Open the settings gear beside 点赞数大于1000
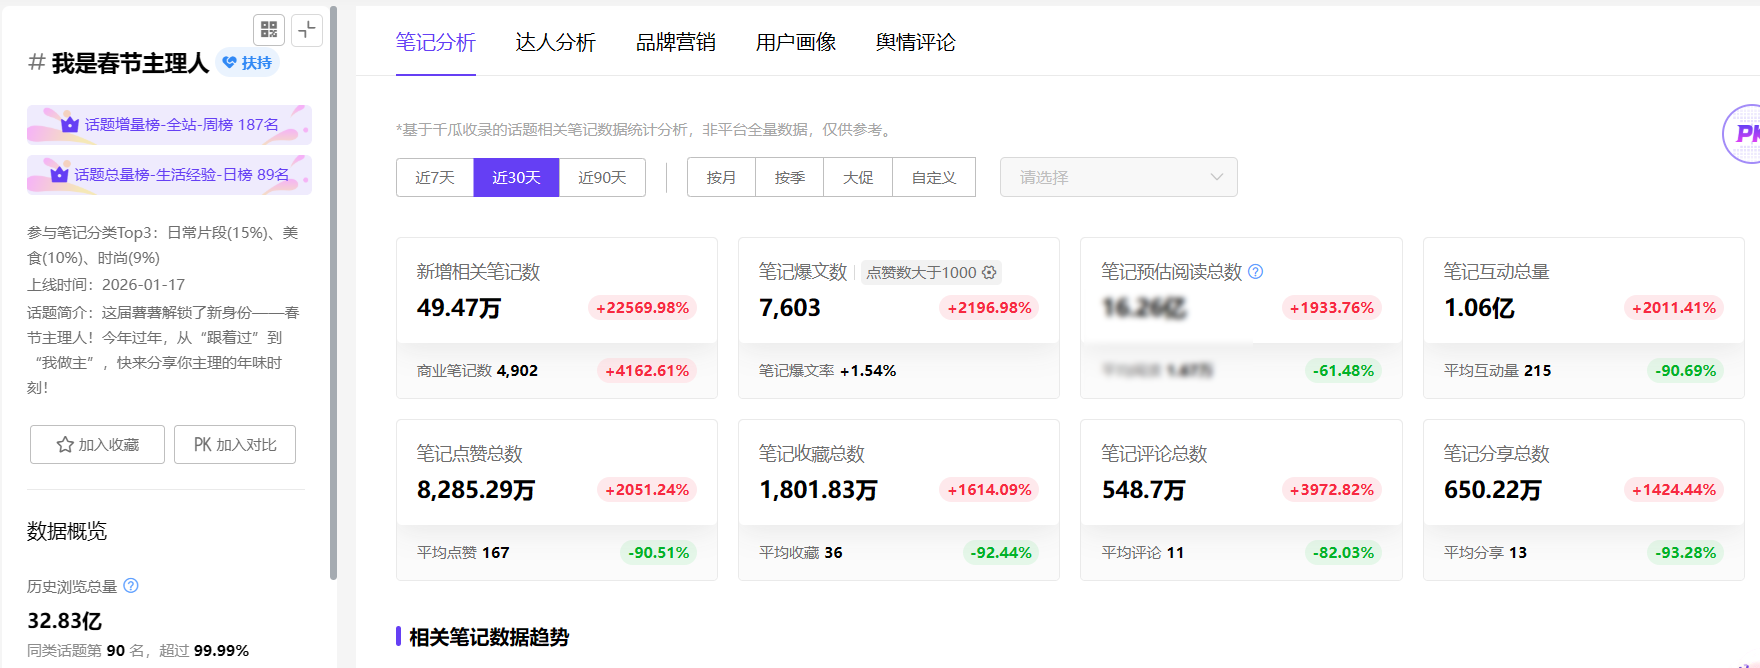This screenshot has height=668, width=1760. [989, 272]
